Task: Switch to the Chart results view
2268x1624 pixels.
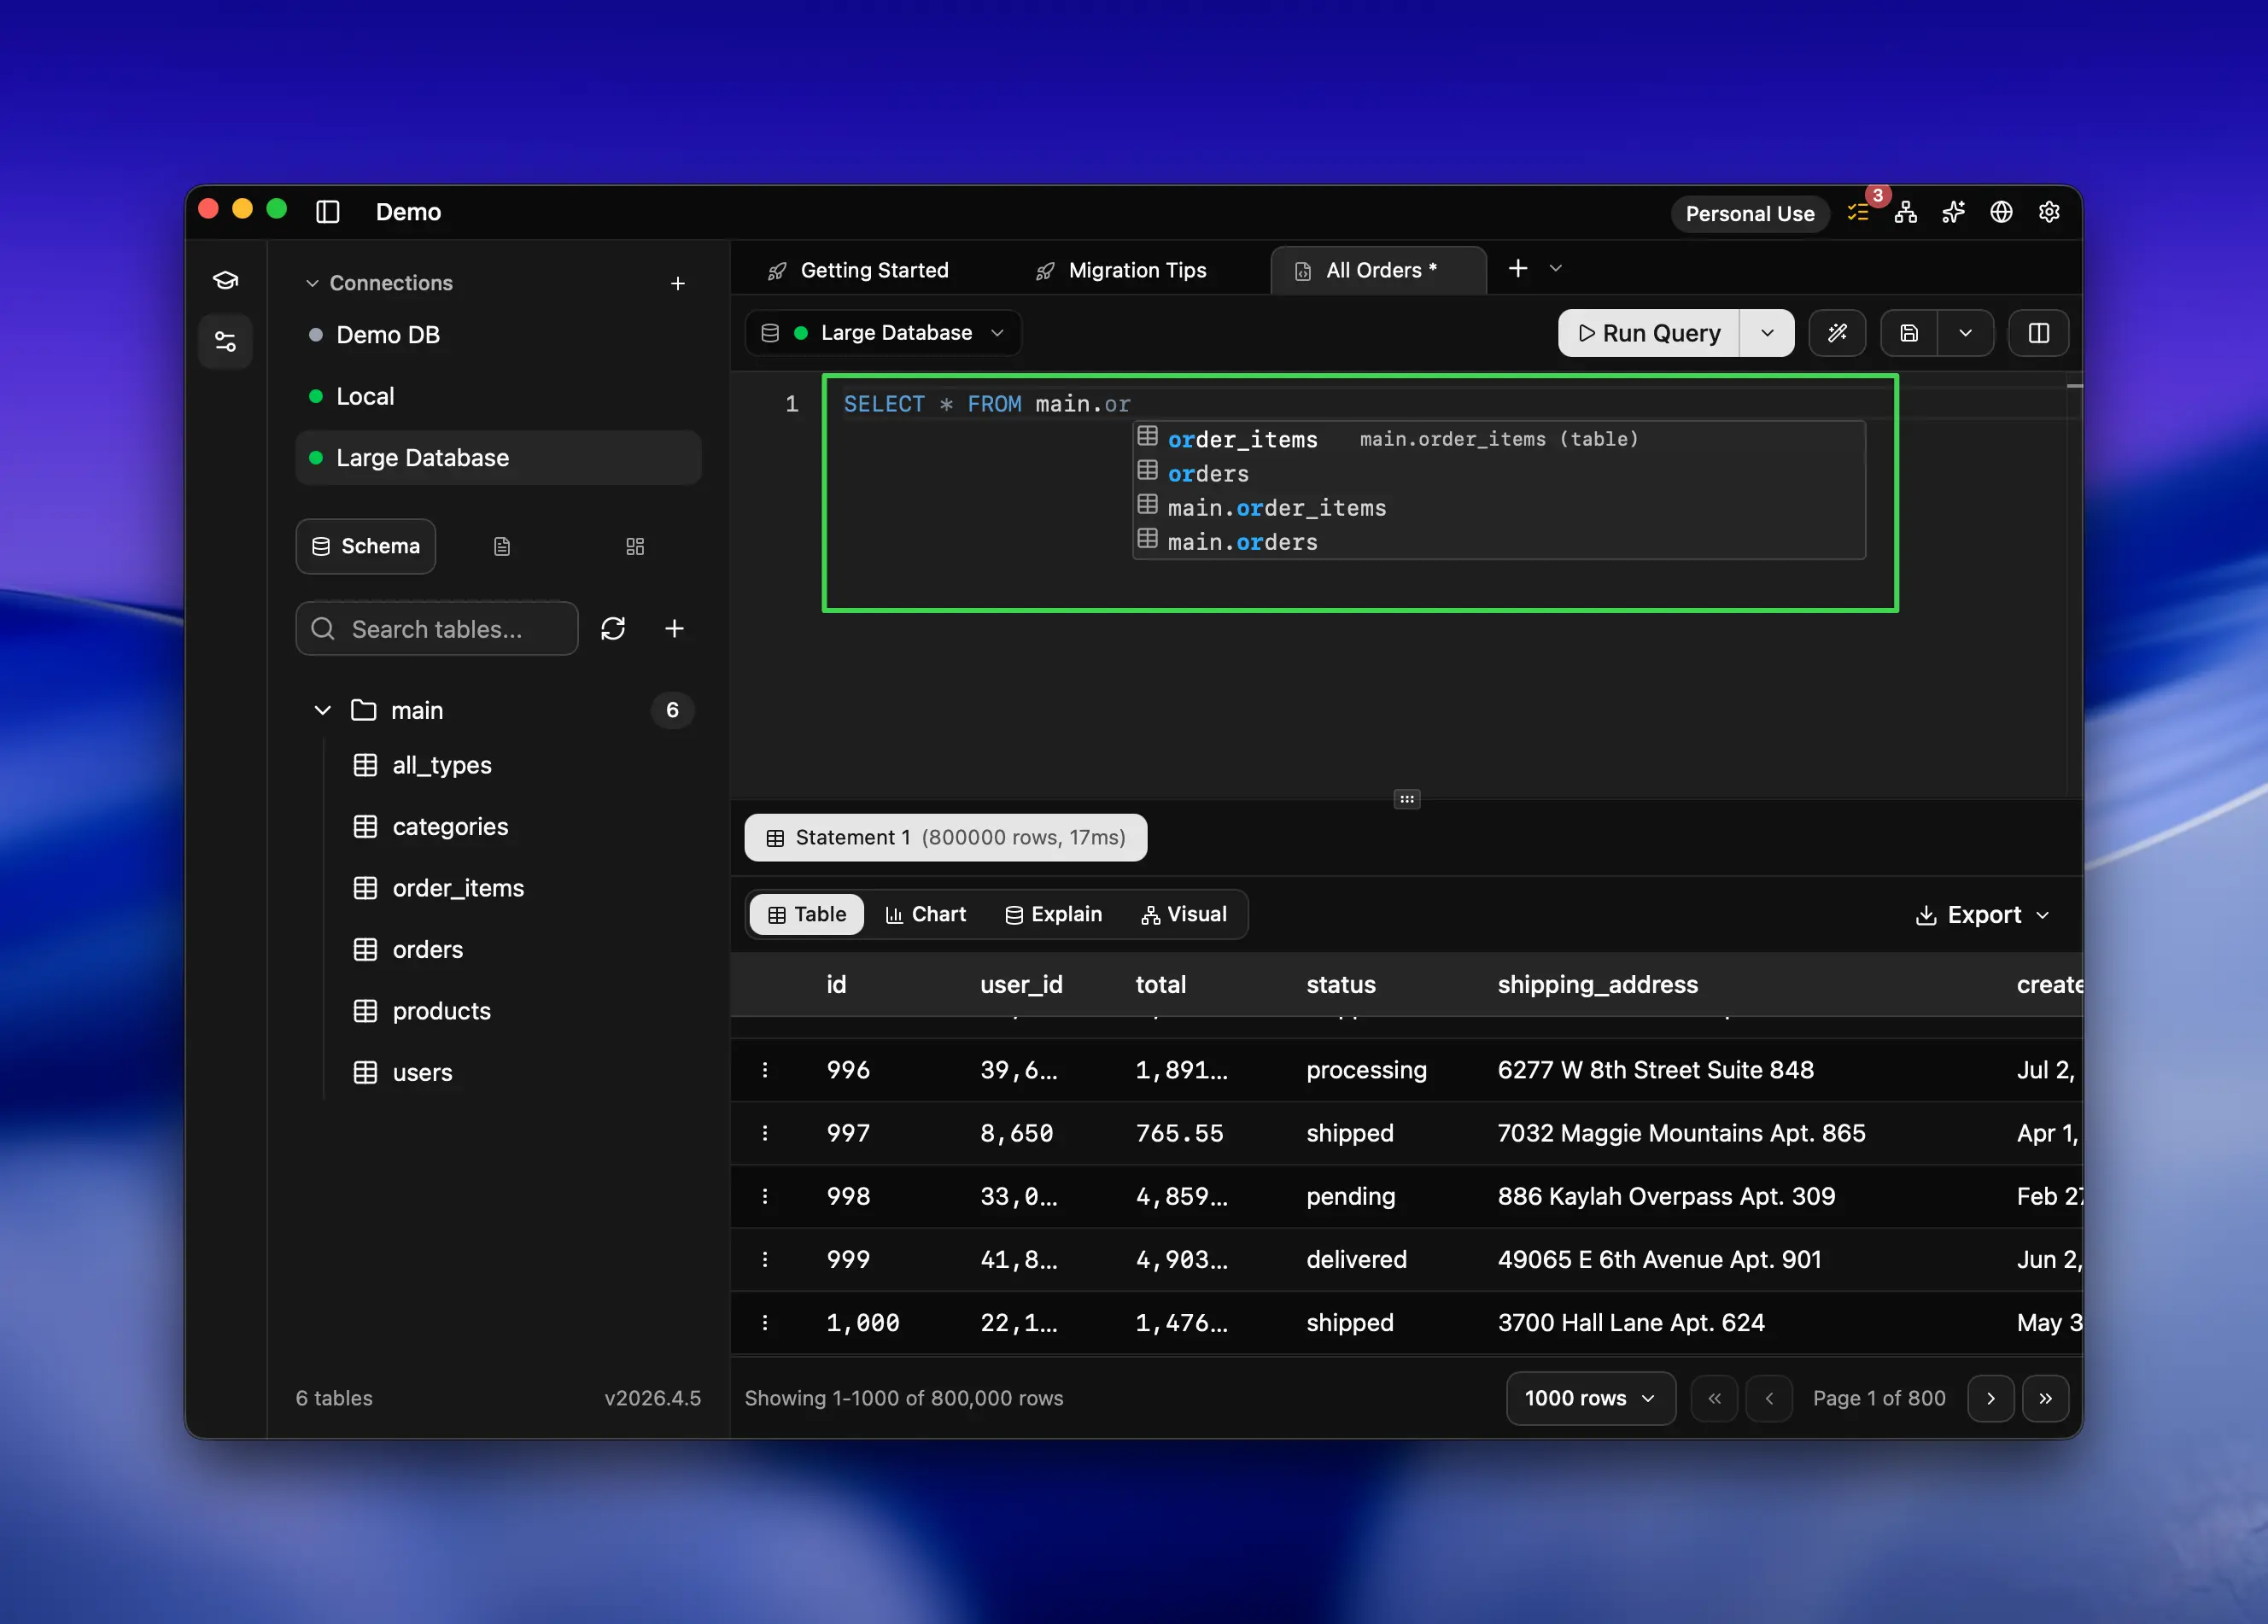Action: (926, 913)
